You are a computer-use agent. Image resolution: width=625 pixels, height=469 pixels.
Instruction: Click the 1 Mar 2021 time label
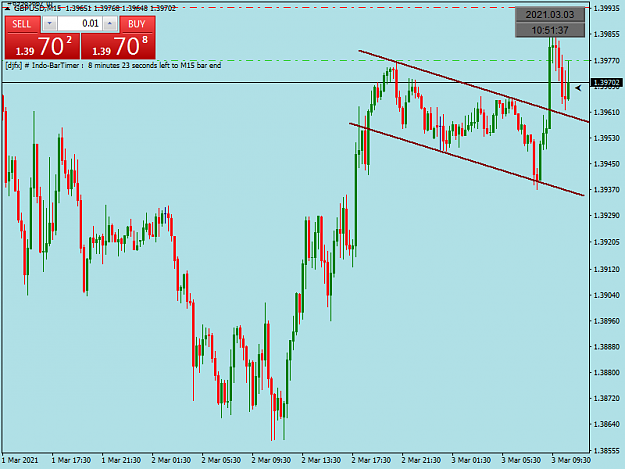[20, 460]
